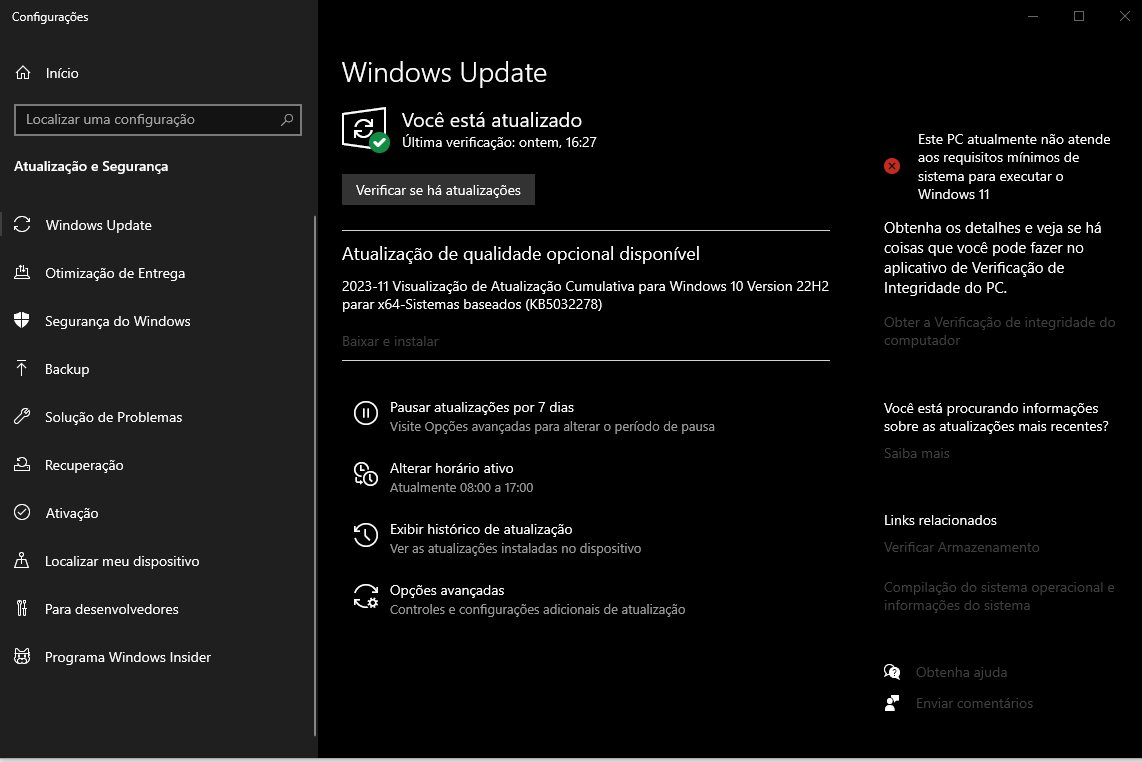Screen dimensions: 1142x762
Task: Click the Backup arrow icon
Action: [23, 369]
